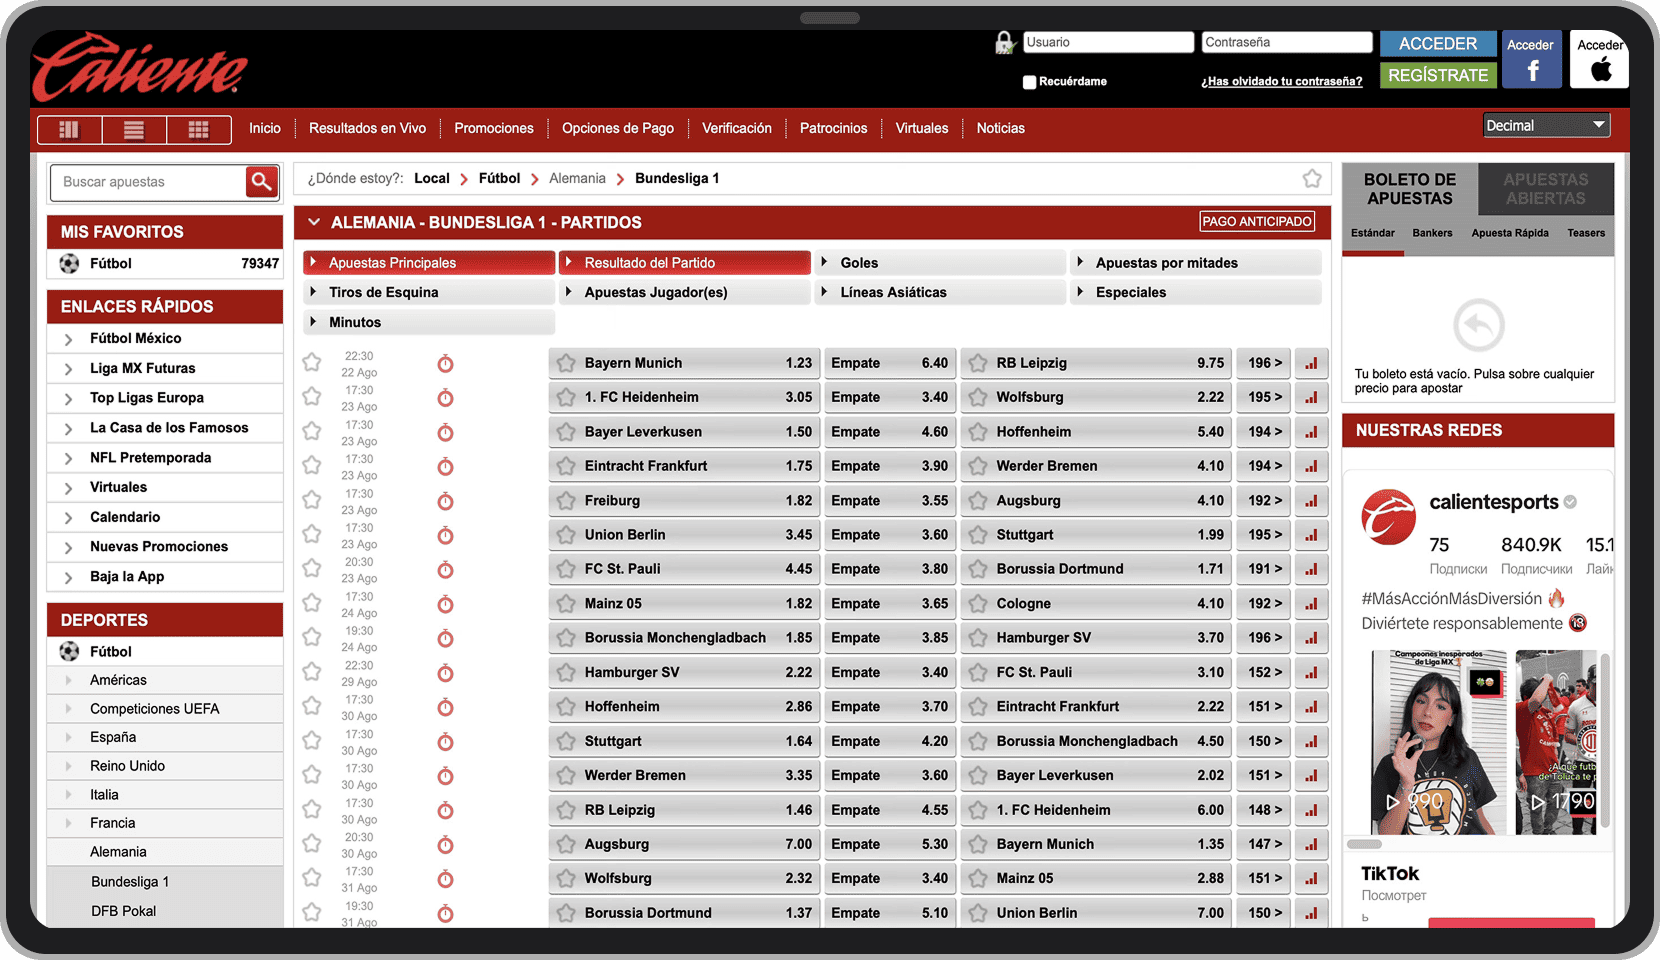The image size is (1660, 960).
Task: Switch to the column layout view icon
Action: click(69, 129)
